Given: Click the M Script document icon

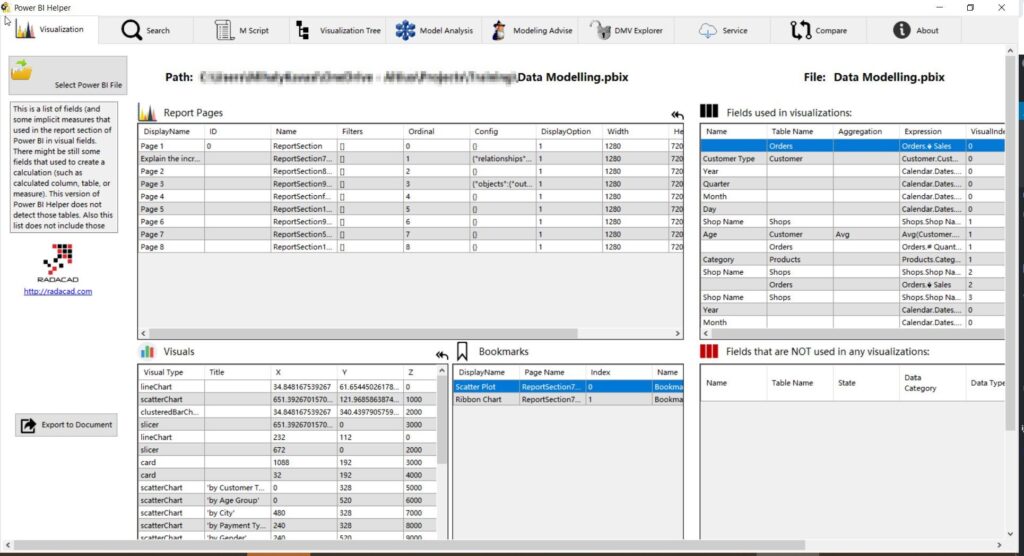Looking at the screenshot, I should pos(224,30).
